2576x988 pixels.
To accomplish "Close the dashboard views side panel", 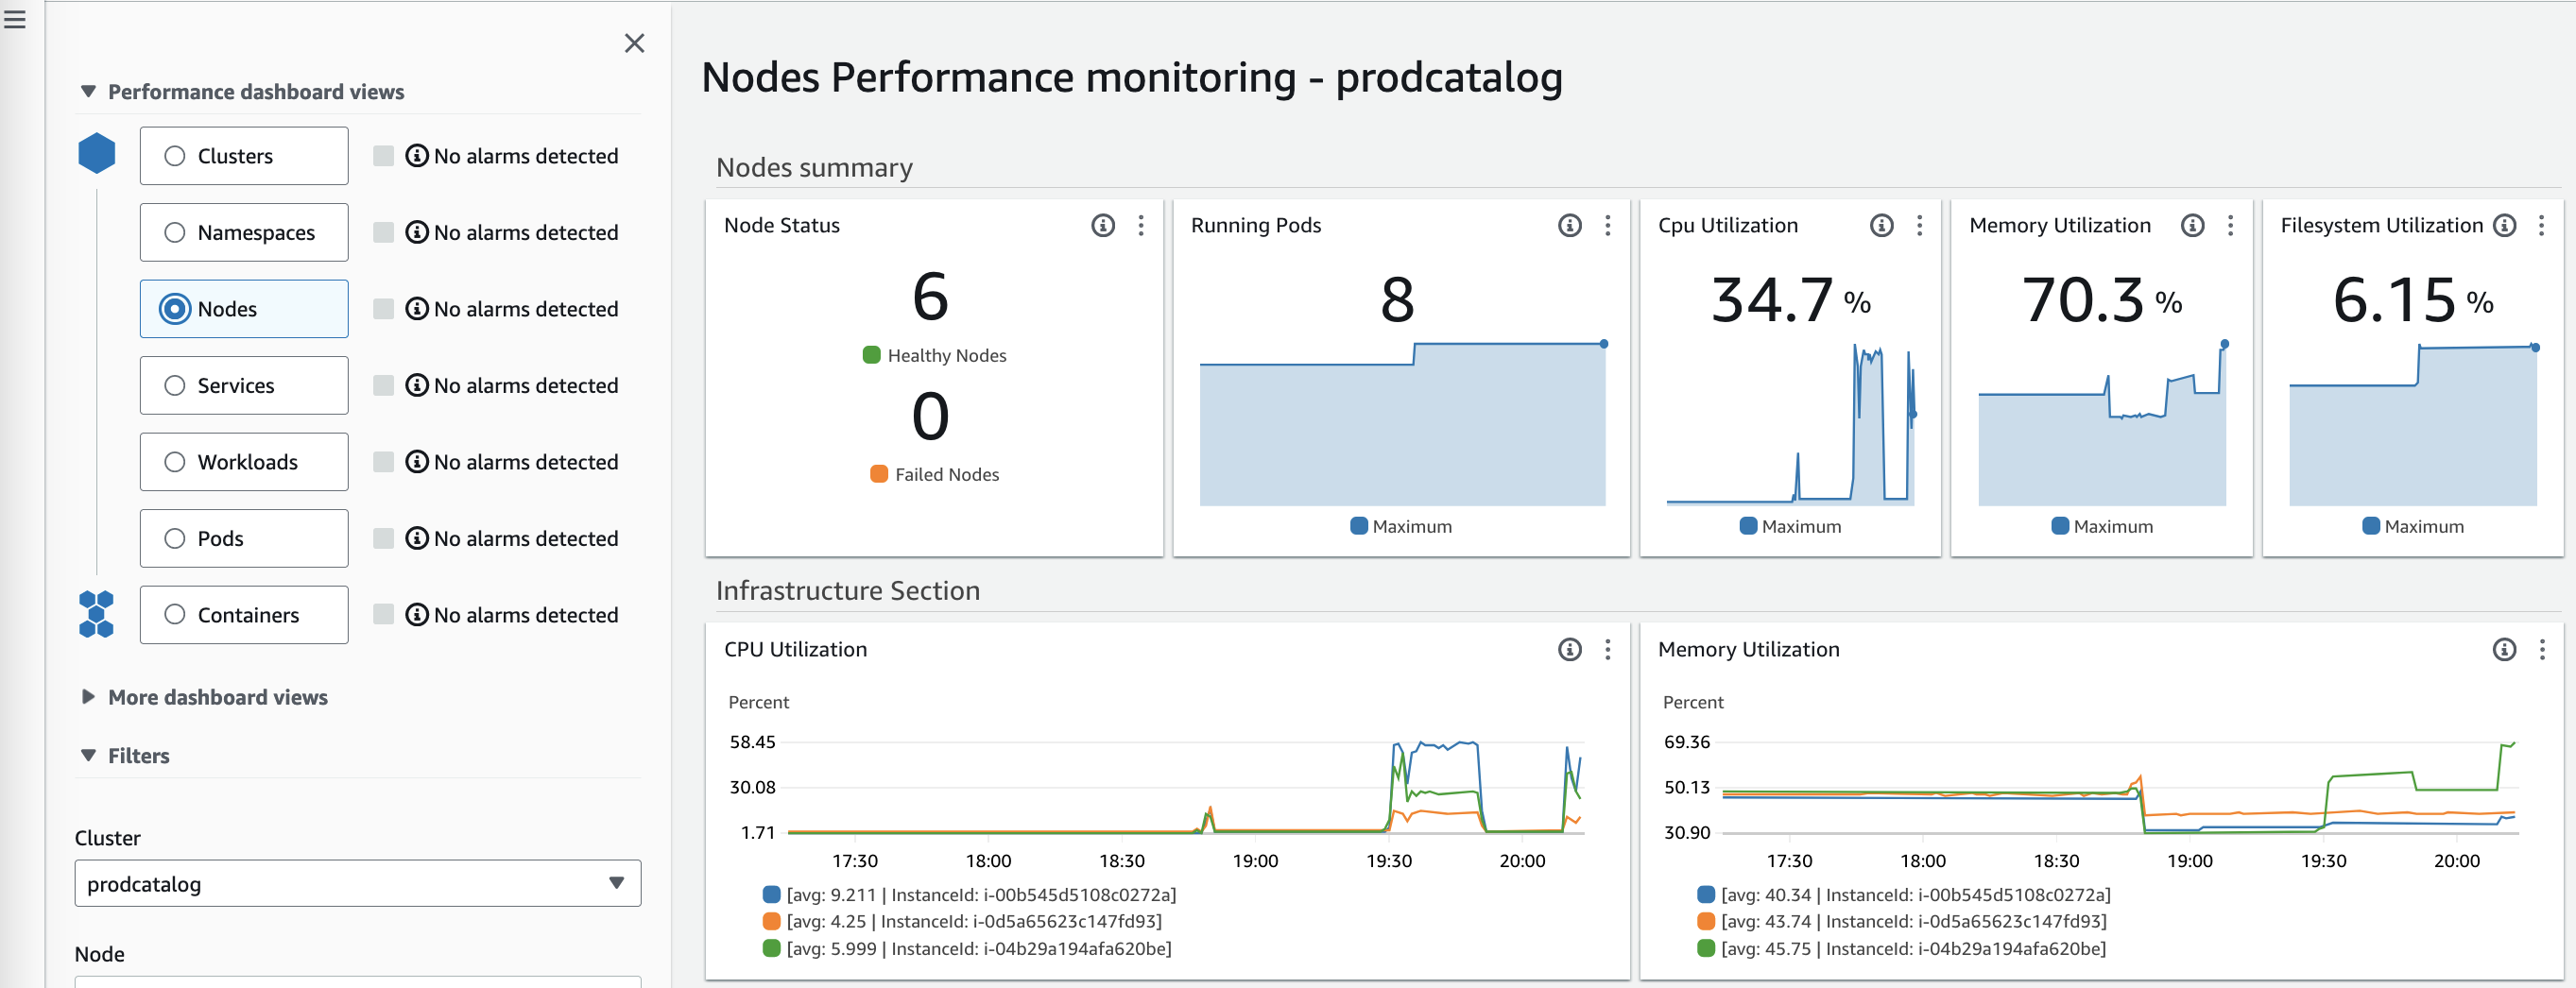I will (x=635, y=43).
